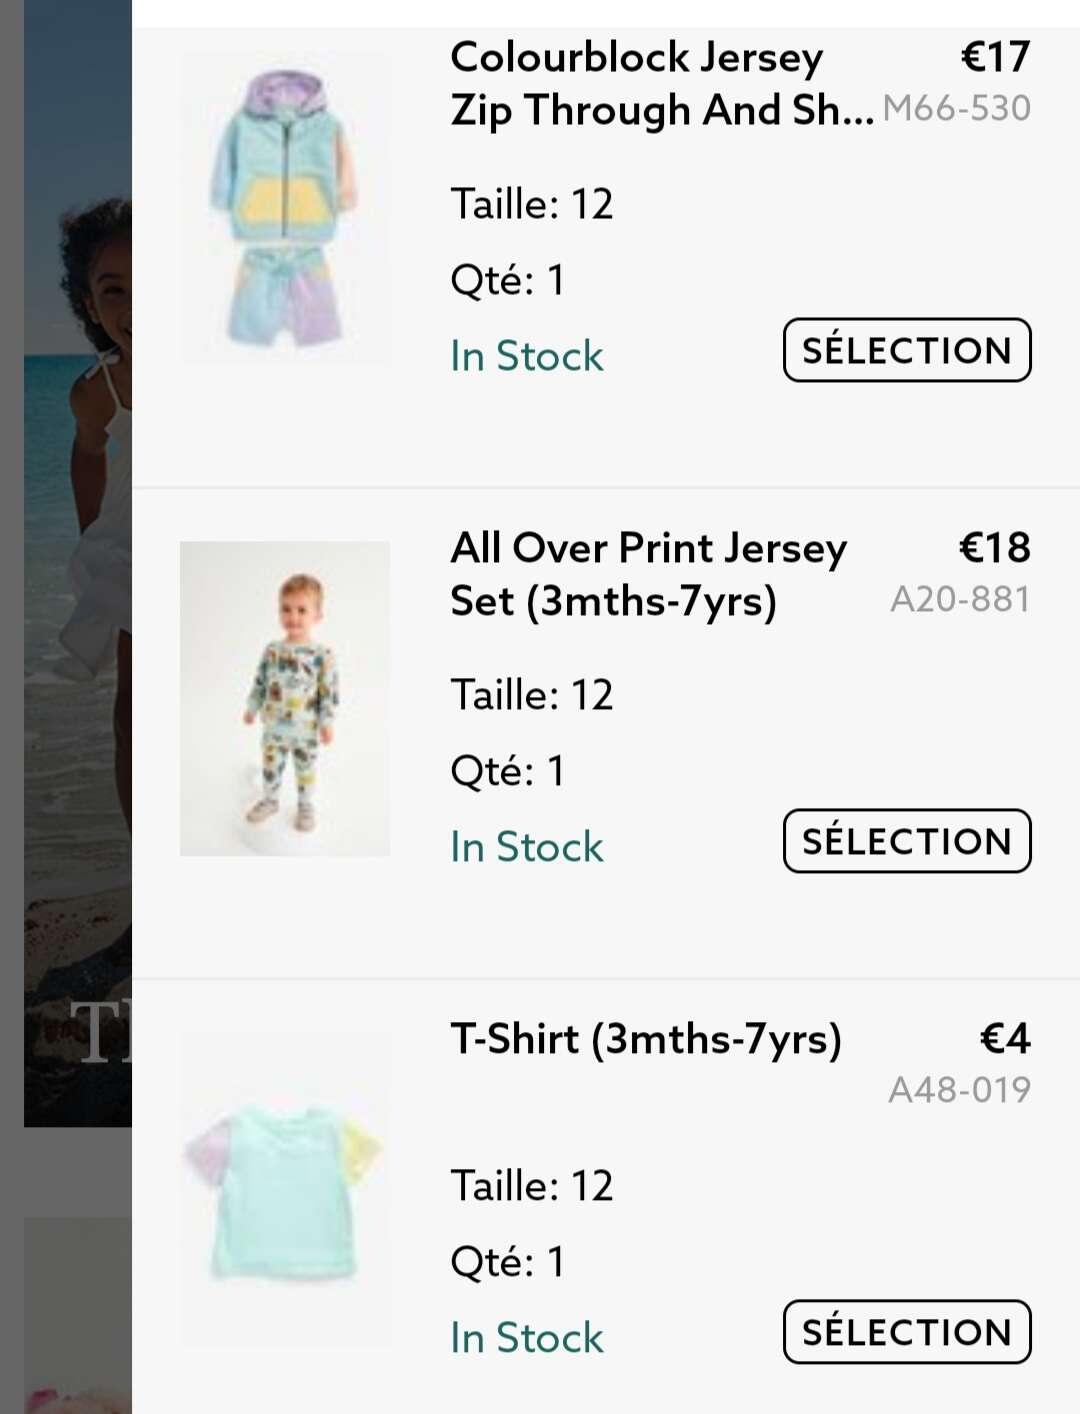Tap Taille: 12 on the Colourblock Jersey item
1080x1414 pixels.
click(532, 204)
